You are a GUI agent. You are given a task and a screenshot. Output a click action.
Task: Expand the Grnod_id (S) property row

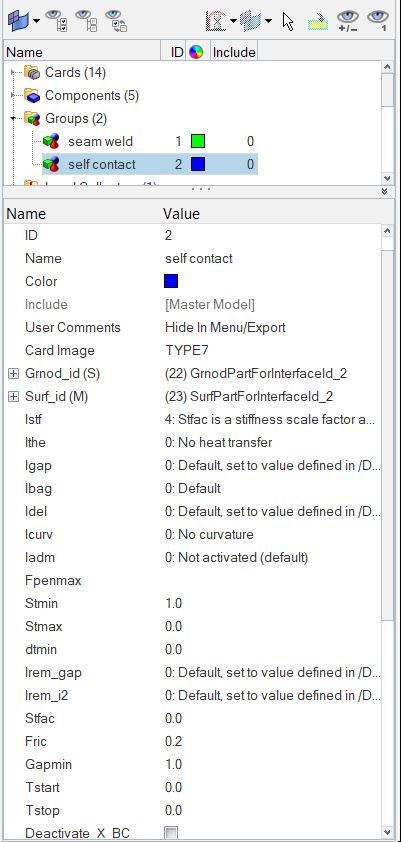(x=14, y=374)
